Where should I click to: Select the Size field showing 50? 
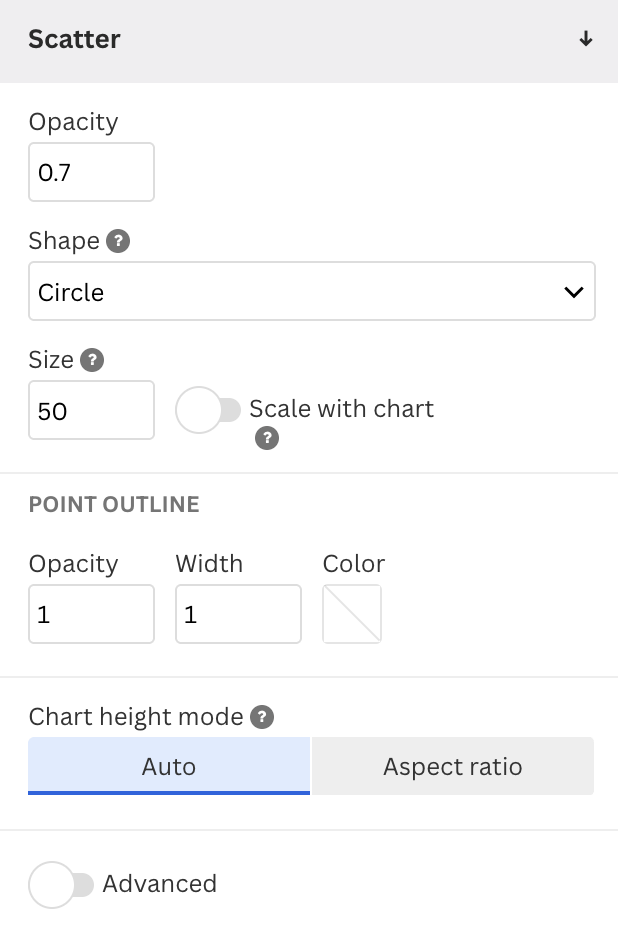coord(91,410)
